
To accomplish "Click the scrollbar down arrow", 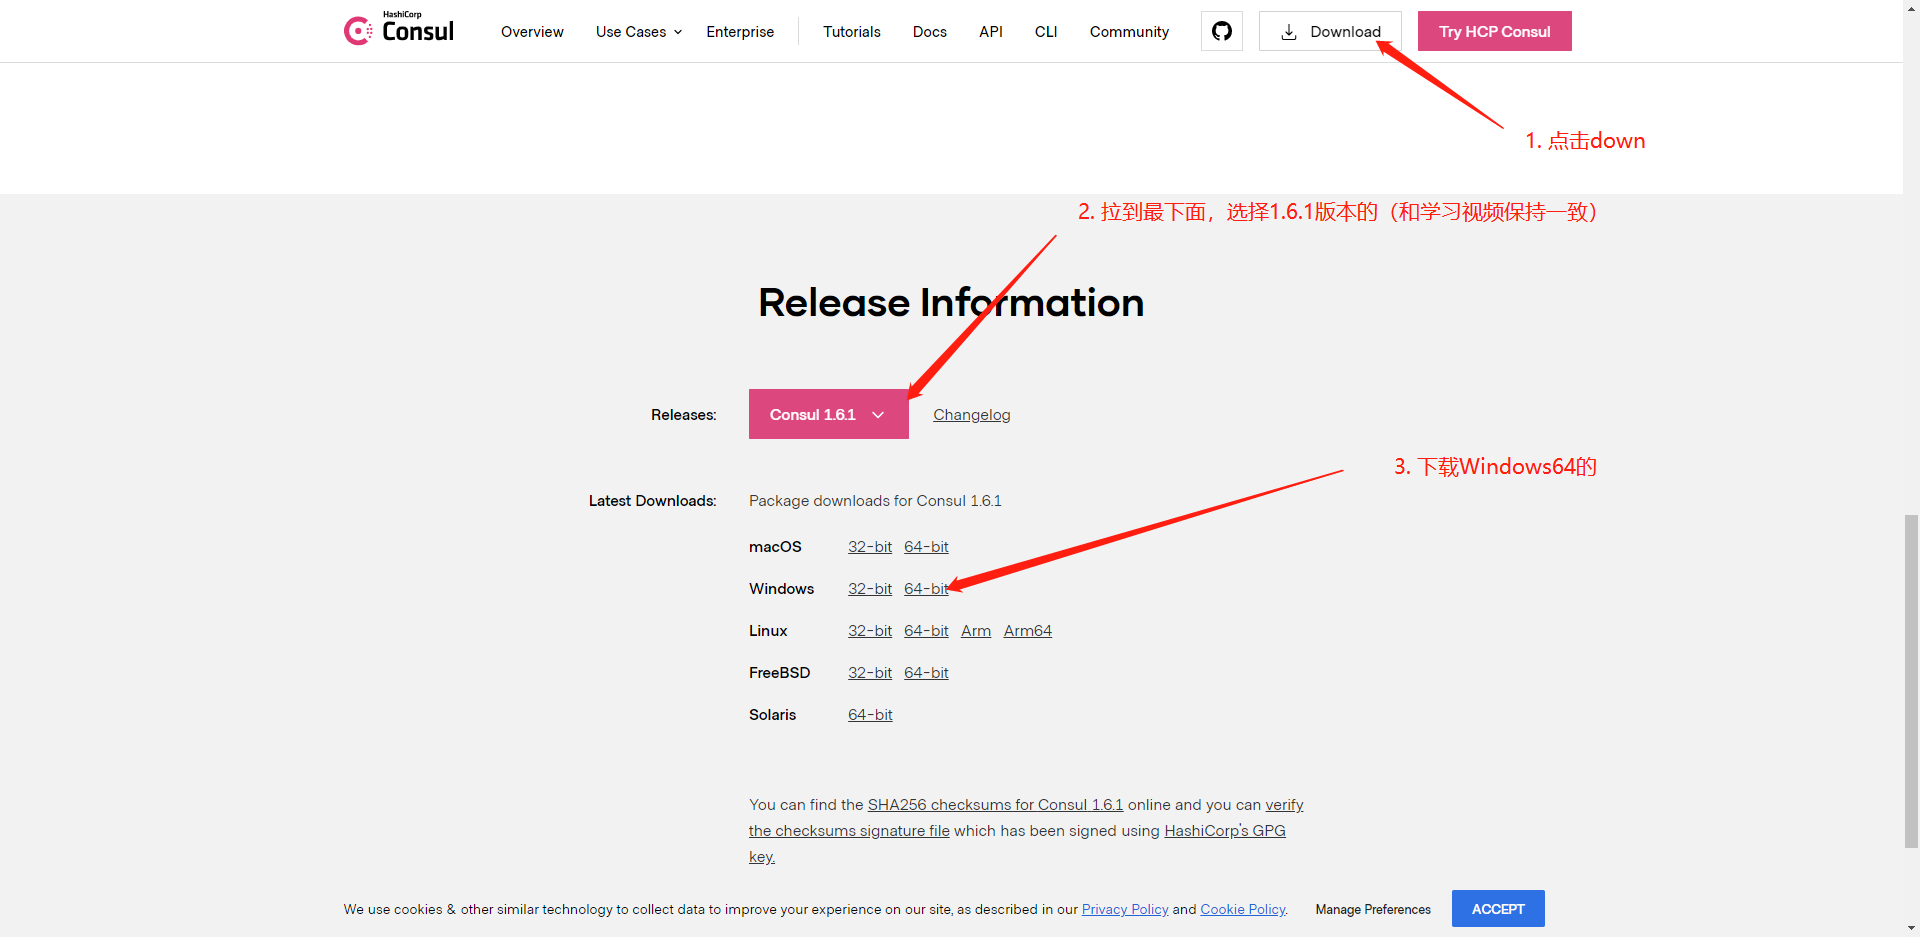I will [1911, 928].
